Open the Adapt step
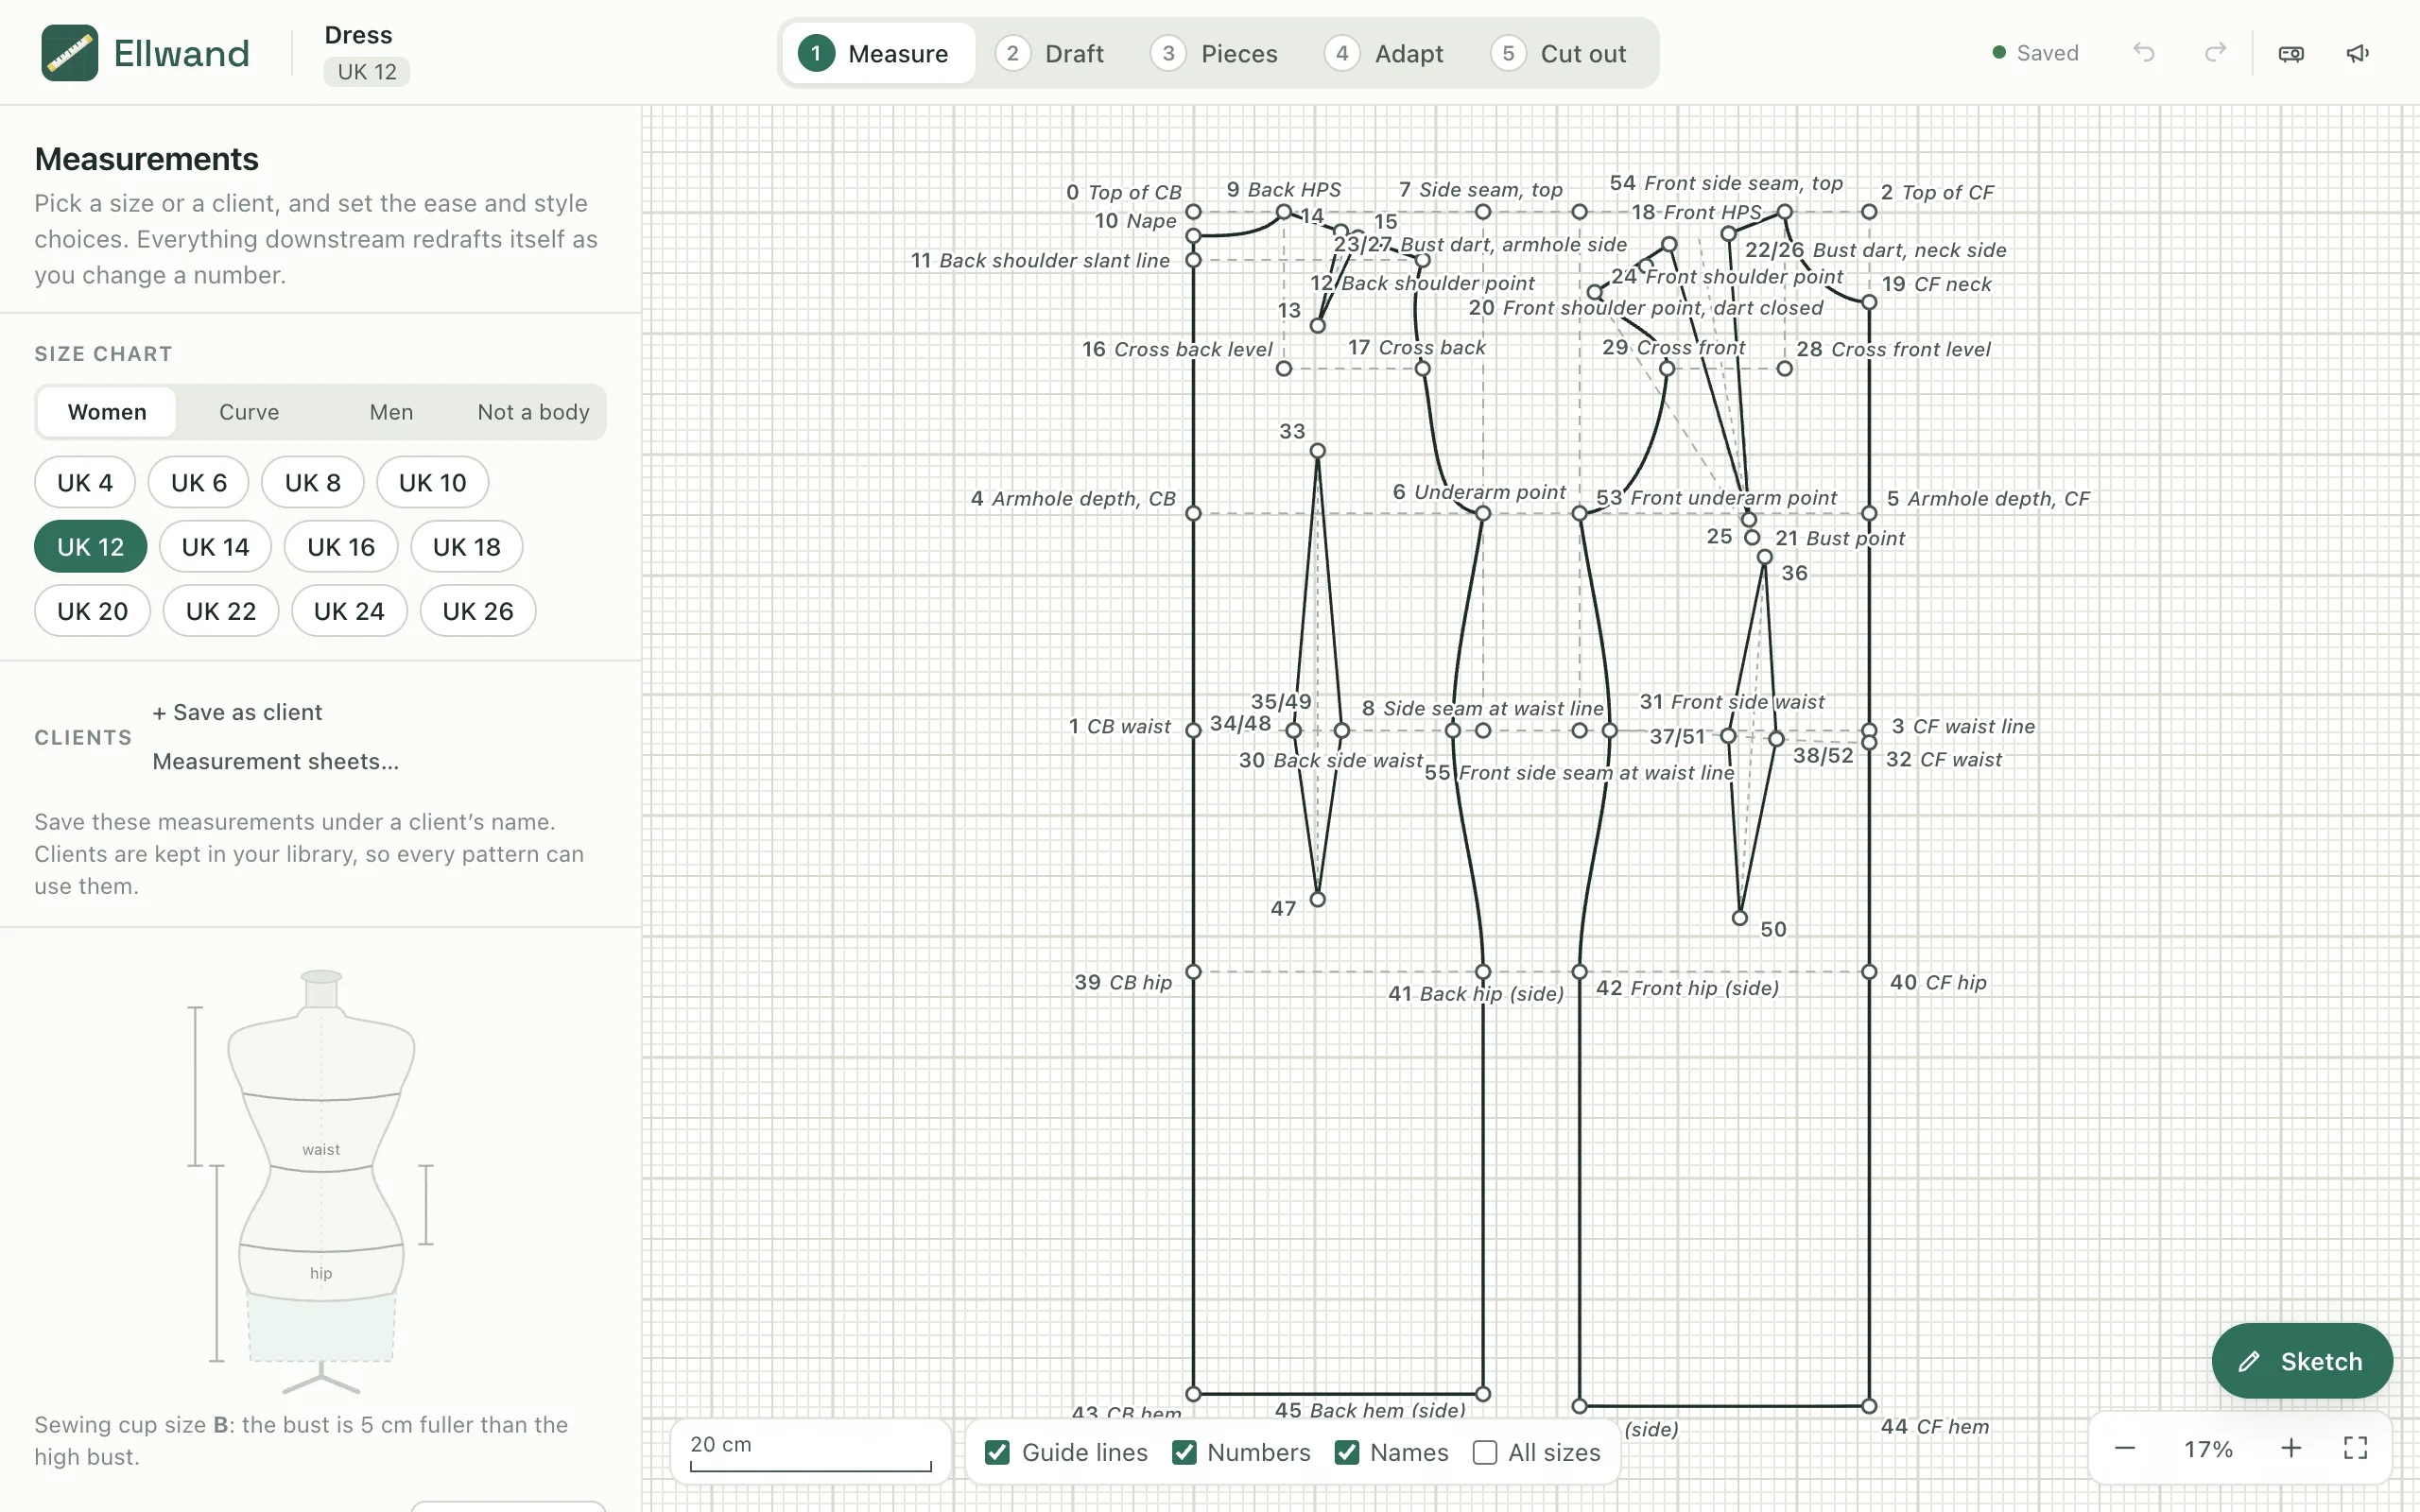Image resolution: width=2420 pixels, height=1512 pixels. [1384, 53]
